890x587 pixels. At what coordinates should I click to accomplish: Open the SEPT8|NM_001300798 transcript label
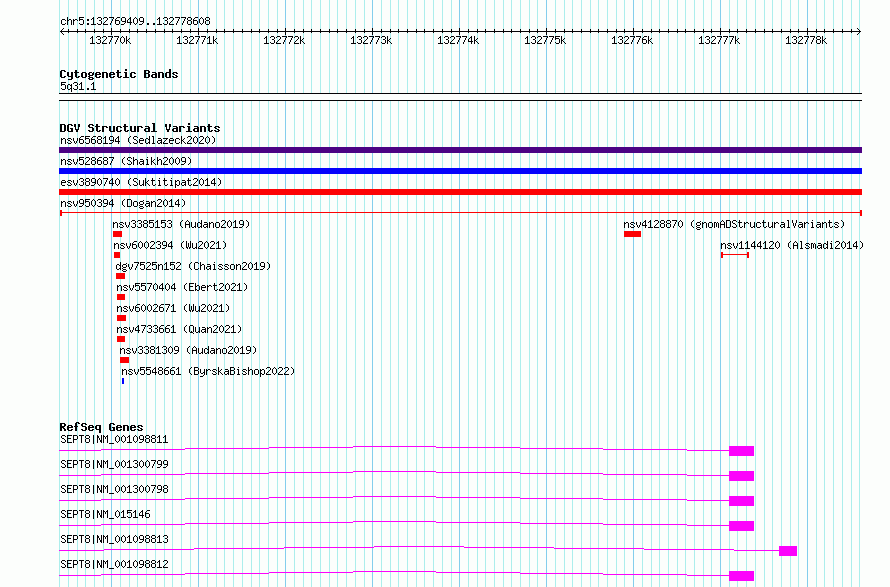(x=114, y=489)
